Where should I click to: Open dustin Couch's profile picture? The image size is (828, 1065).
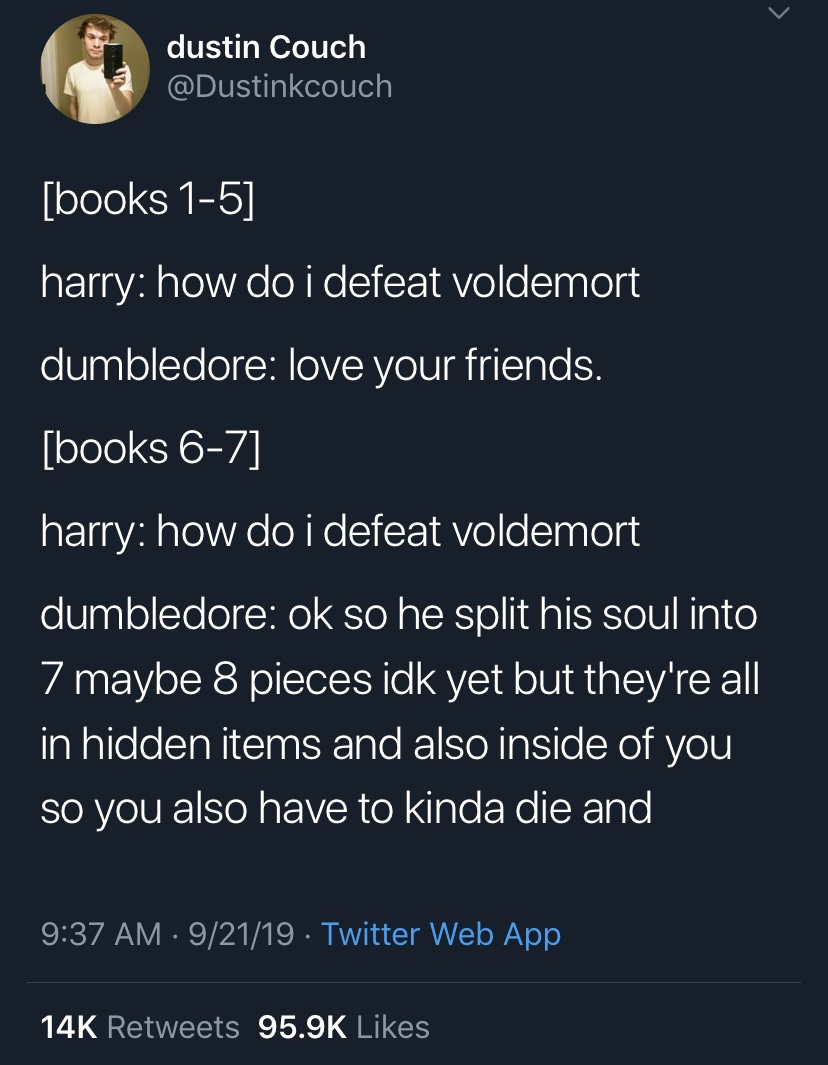(95, 69)
